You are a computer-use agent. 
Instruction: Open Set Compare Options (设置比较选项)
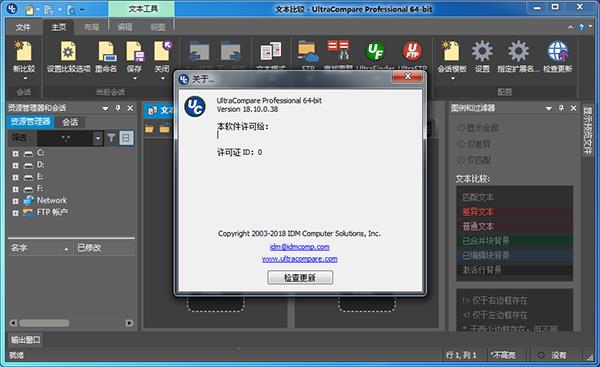coord(68,52)
